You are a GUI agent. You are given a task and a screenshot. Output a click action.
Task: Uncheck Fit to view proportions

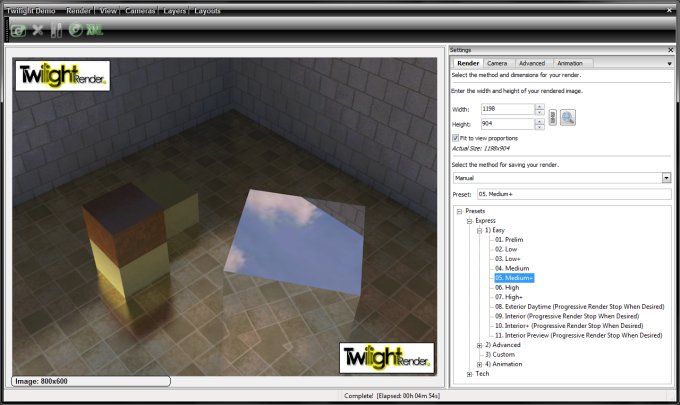point(456,137)
